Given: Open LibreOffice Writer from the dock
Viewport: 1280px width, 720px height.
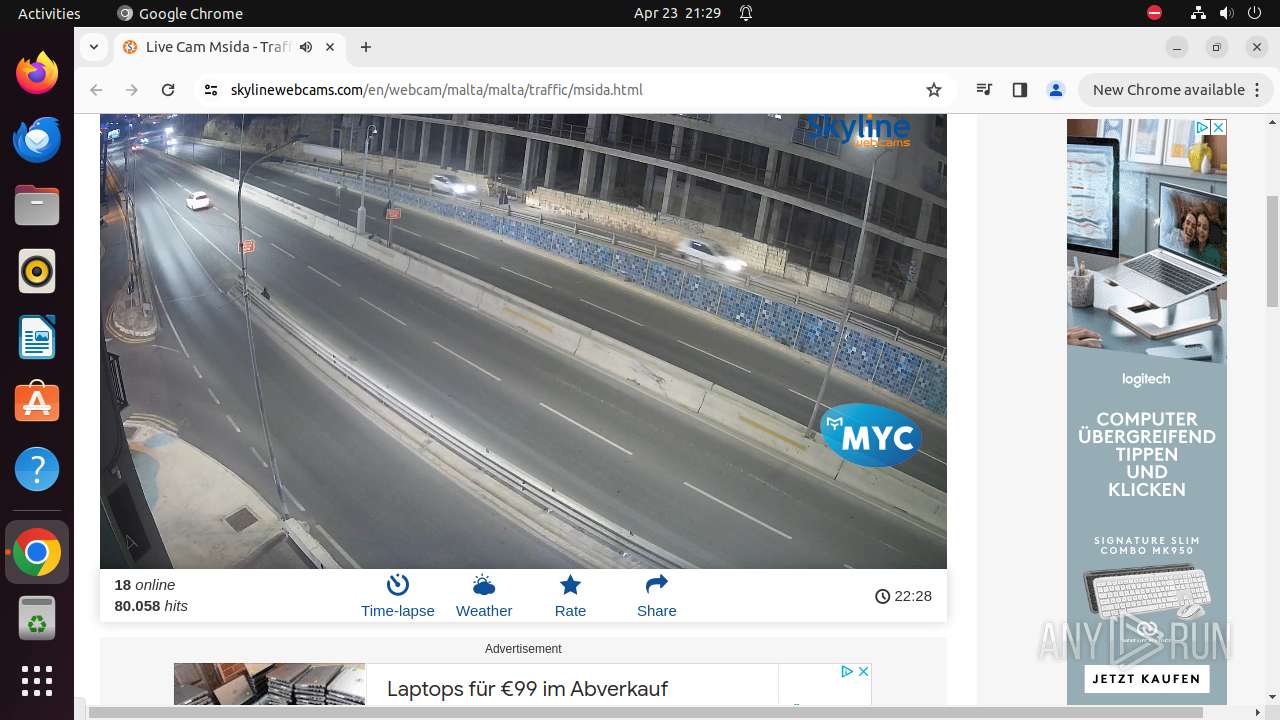Looking at the screenshot, I should click(x=37, y=337).
